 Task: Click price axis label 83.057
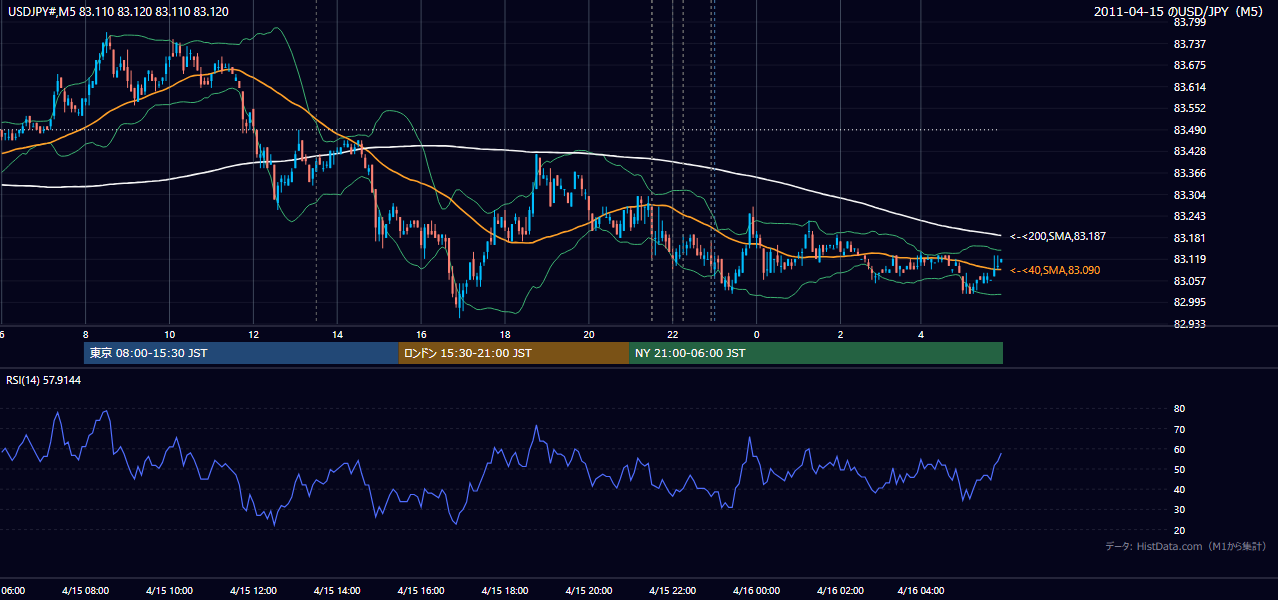(x=1188, y=281)
